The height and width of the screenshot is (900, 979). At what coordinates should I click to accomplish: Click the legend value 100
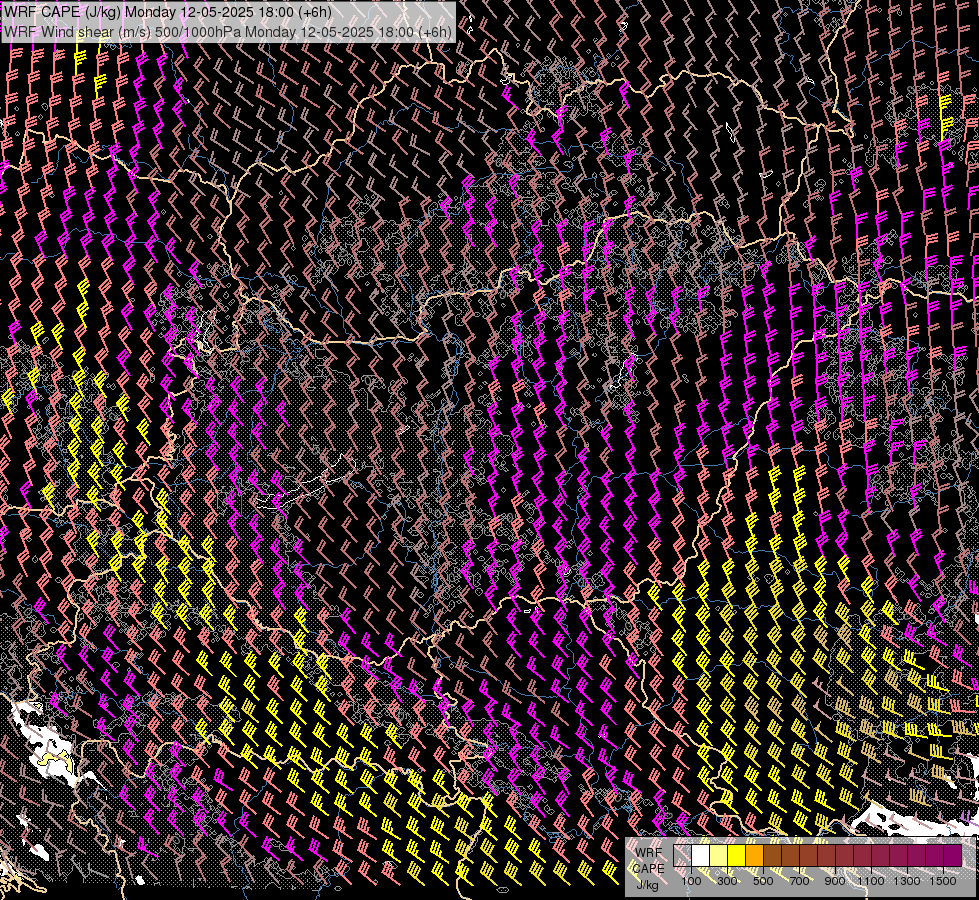tap(691, 881)
